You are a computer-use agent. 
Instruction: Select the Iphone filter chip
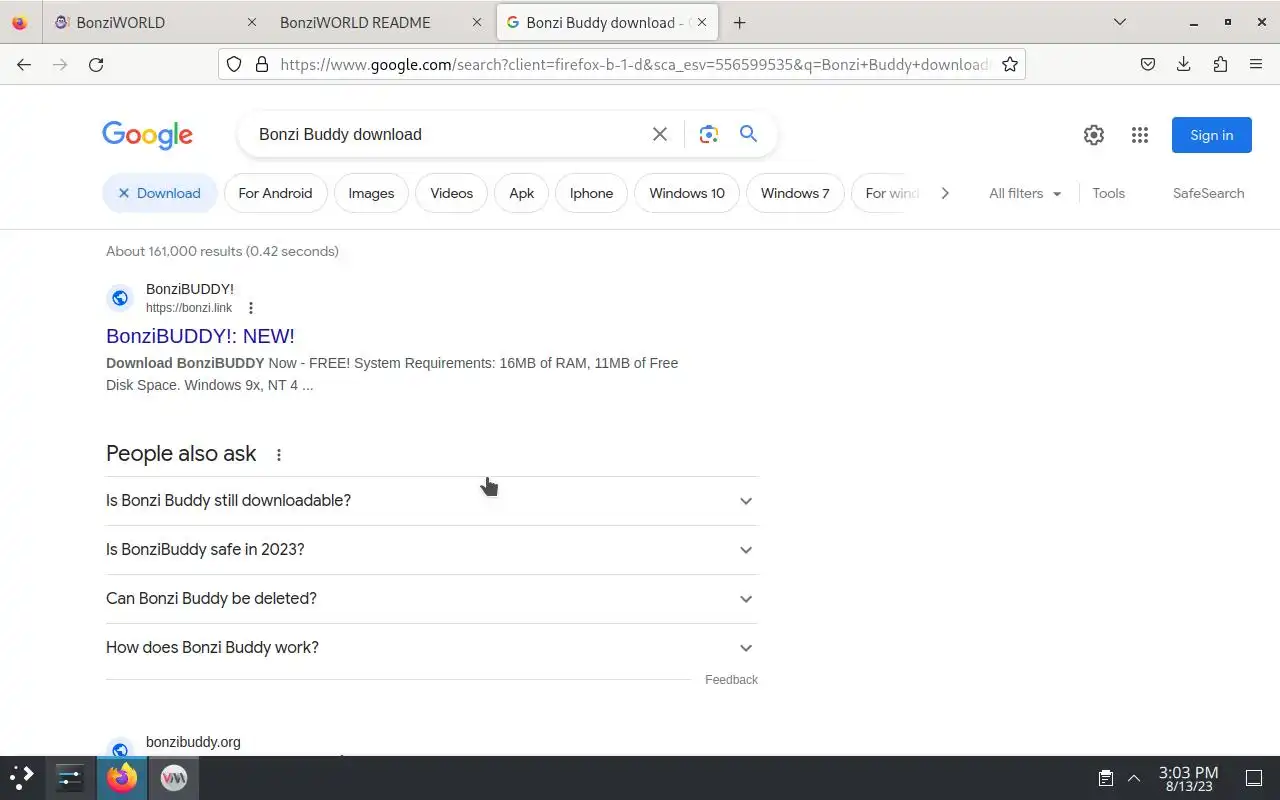[x=591, y=193]
